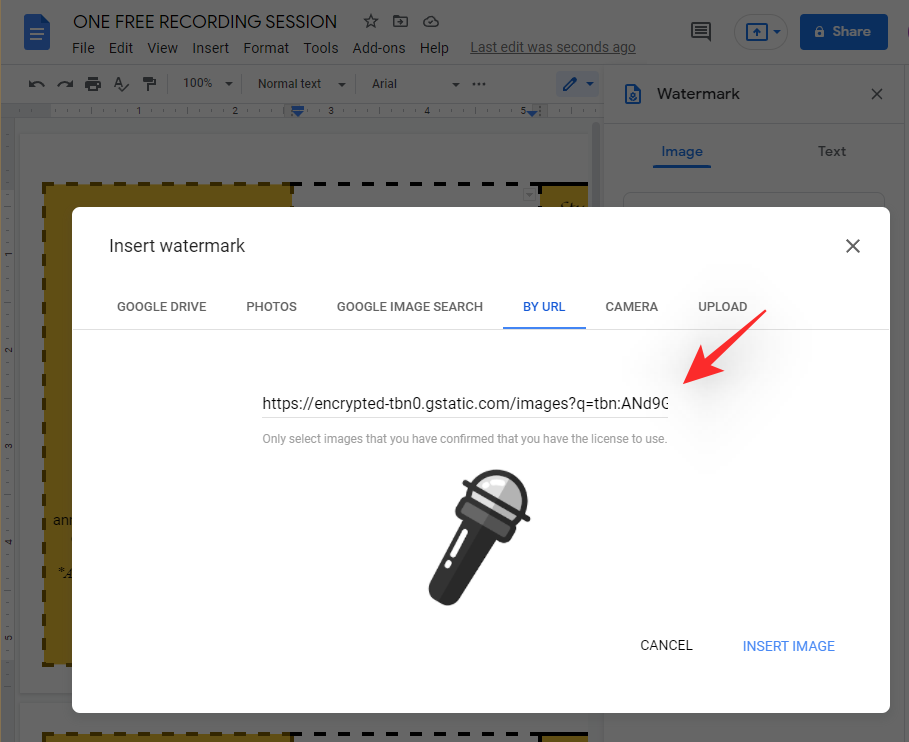
Task: Star the document with the star icon
Action: coord(371,21)
